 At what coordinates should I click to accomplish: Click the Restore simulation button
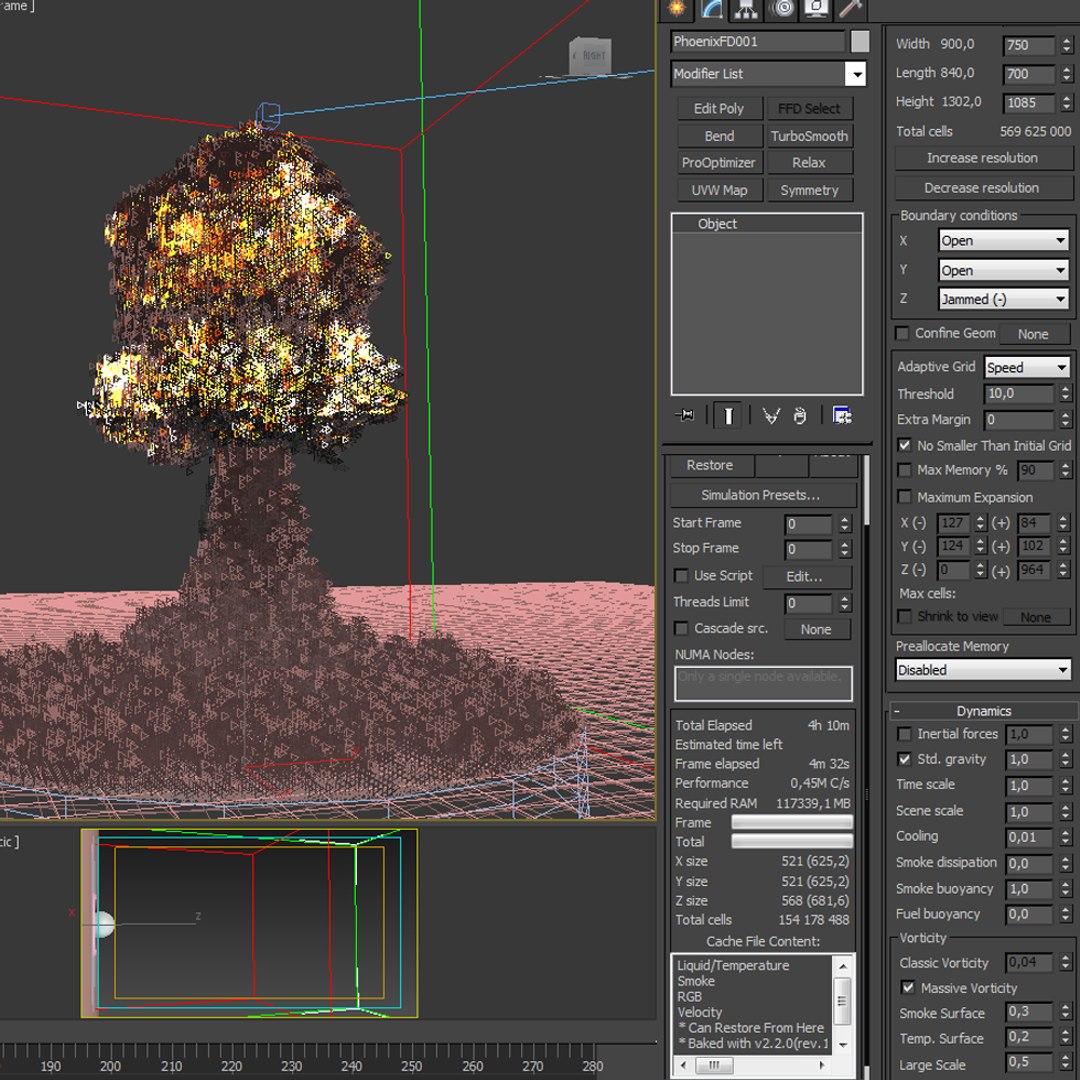click(710, 466)
